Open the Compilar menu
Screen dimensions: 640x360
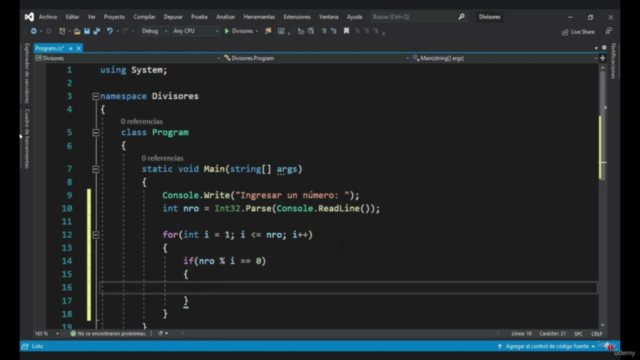click(x=144, y=17)
